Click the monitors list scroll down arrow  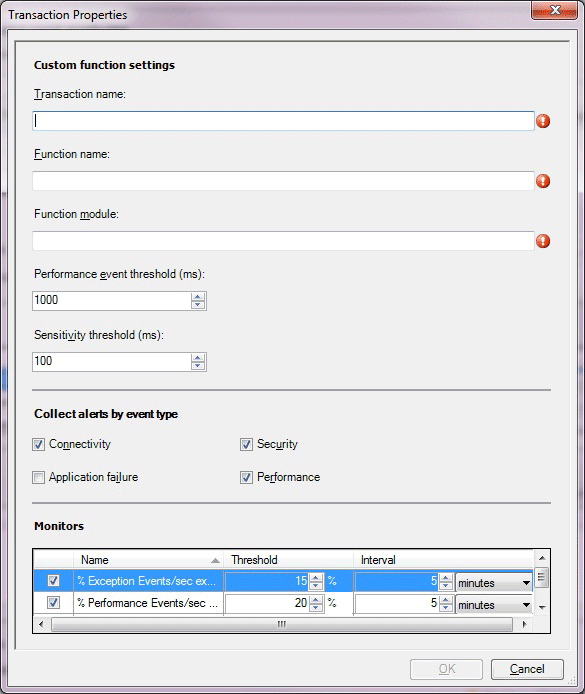coord(542,608)
